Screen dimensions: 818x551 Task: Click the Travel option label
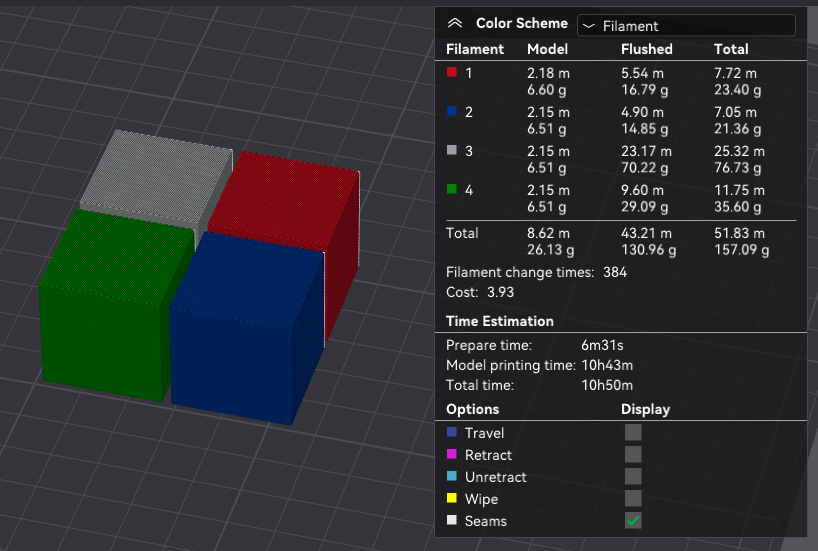tap(484, 433)
